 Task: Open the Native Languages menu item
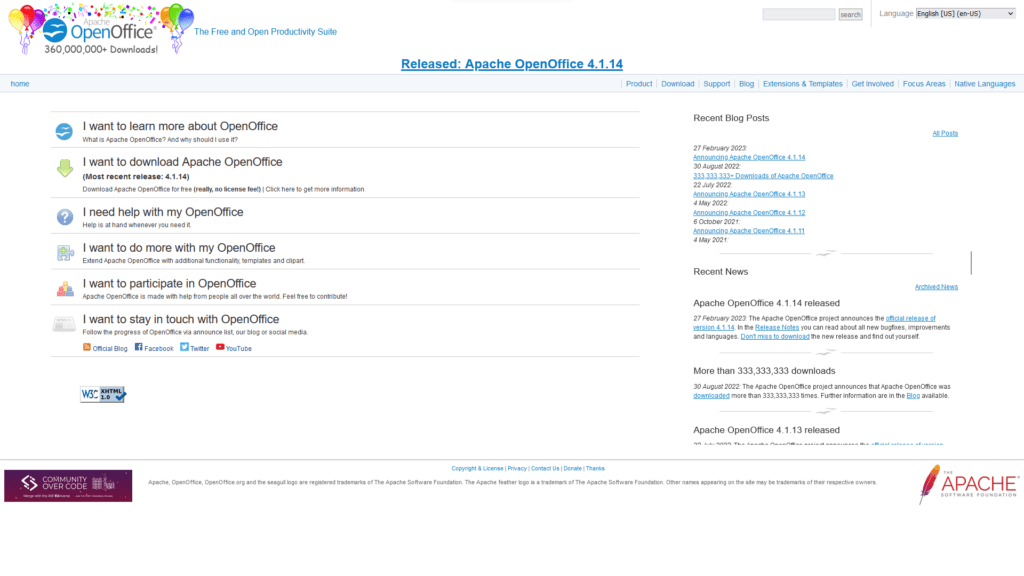pos(985,84)
